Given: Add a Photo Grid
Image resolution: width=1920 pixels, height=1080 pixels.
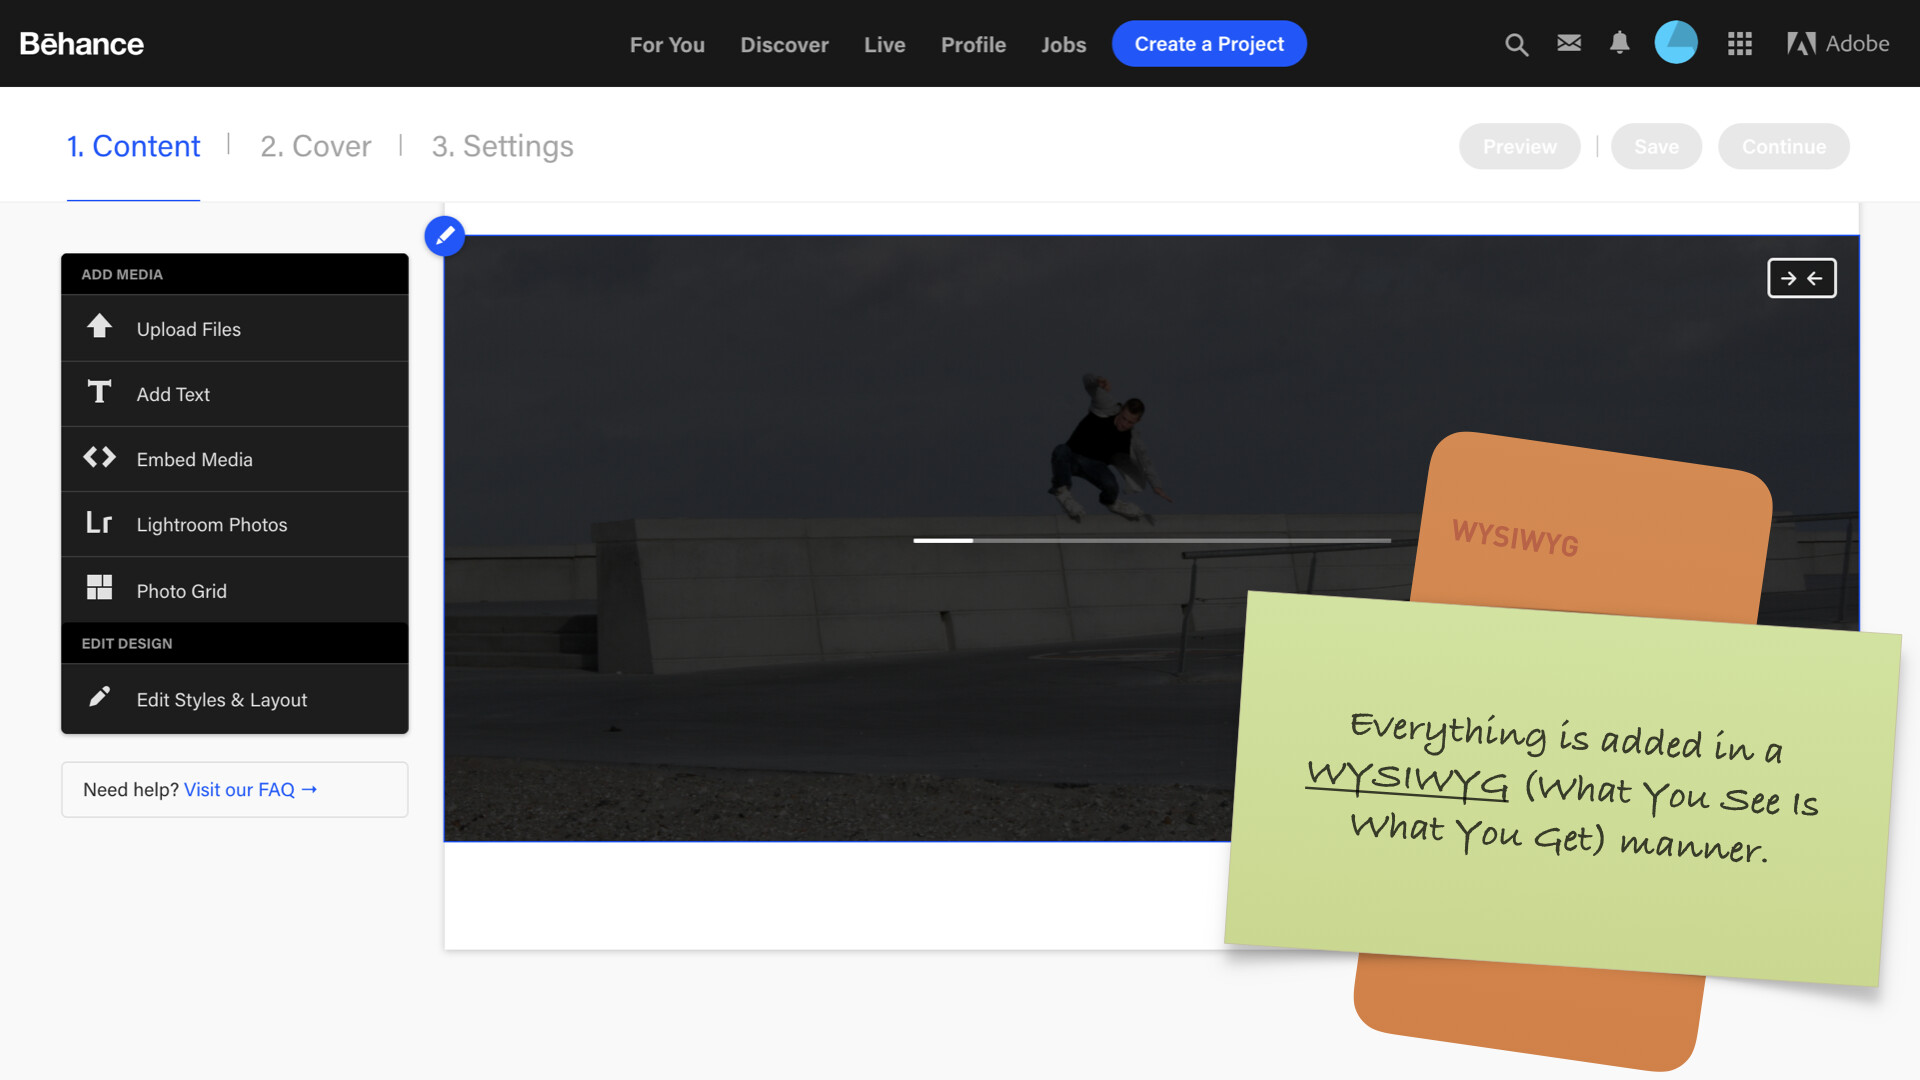Looking at the screenshot, I should (x=181, y=591).
